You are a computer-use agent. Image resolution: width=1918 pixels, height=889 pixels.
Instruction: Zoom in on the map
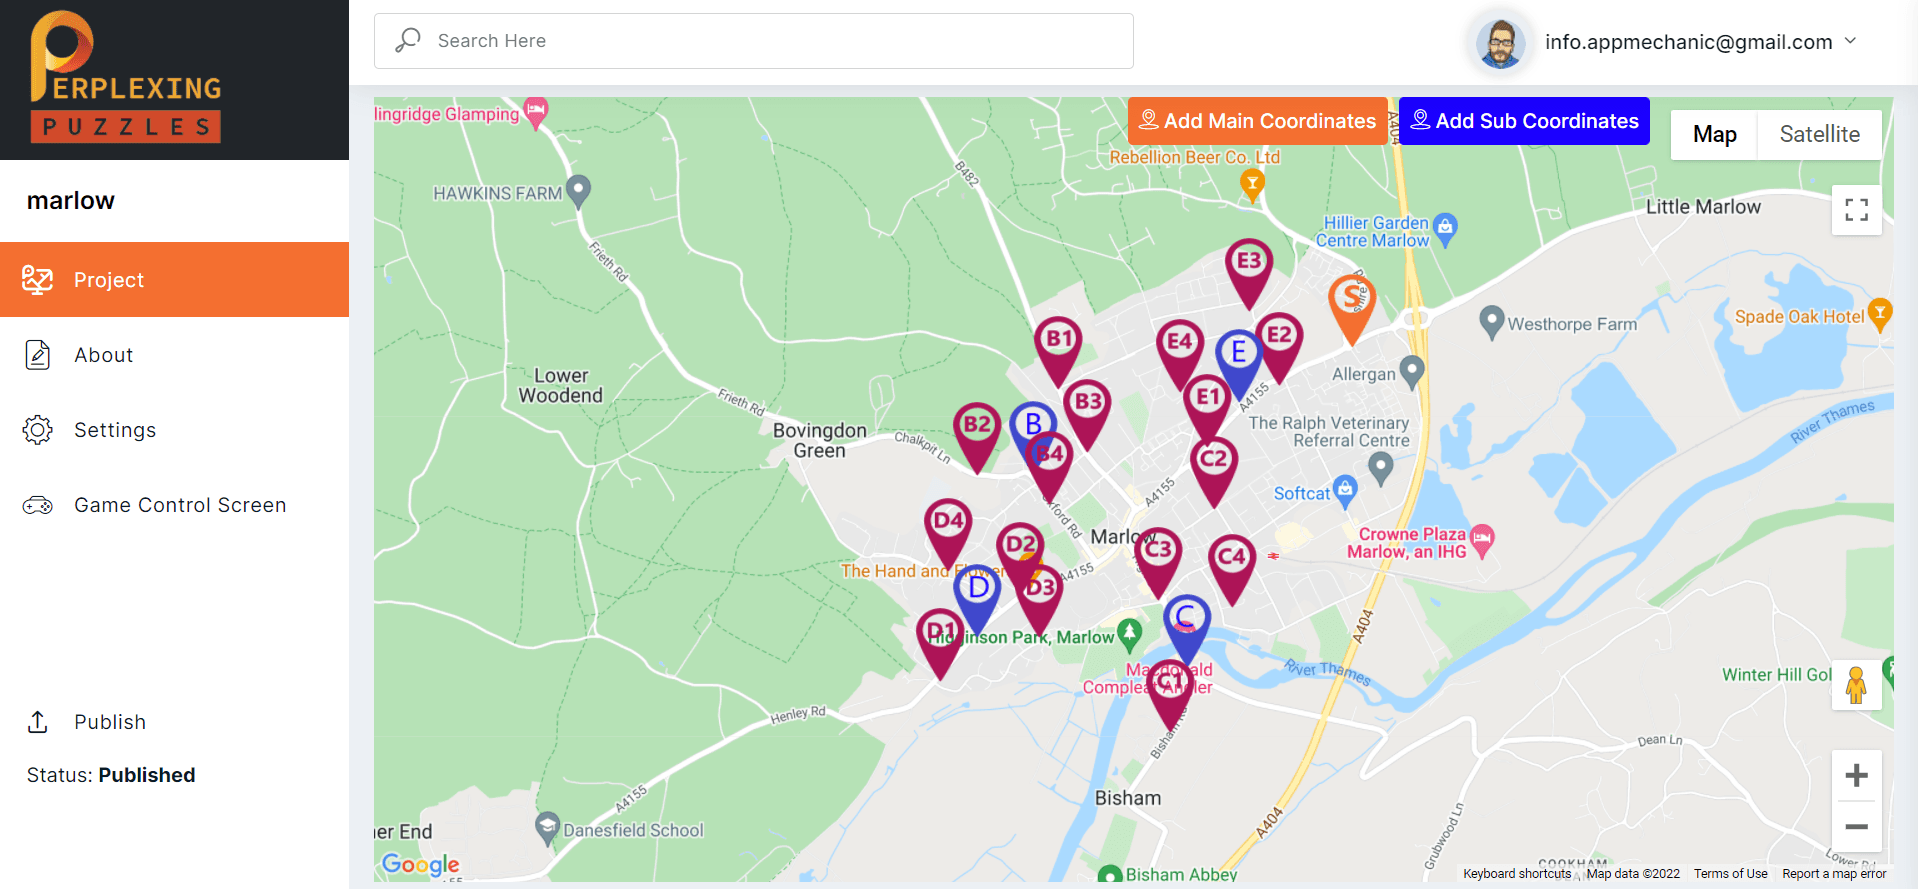tap(1857, 775)
